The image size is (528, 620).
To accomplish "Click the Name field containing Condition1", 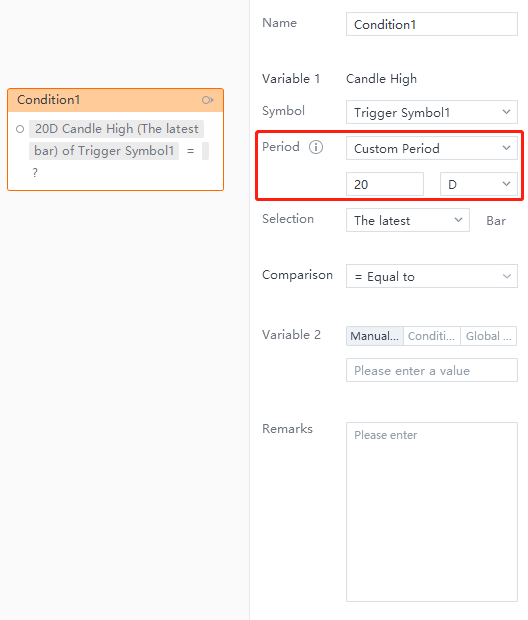I will (431, 24).
